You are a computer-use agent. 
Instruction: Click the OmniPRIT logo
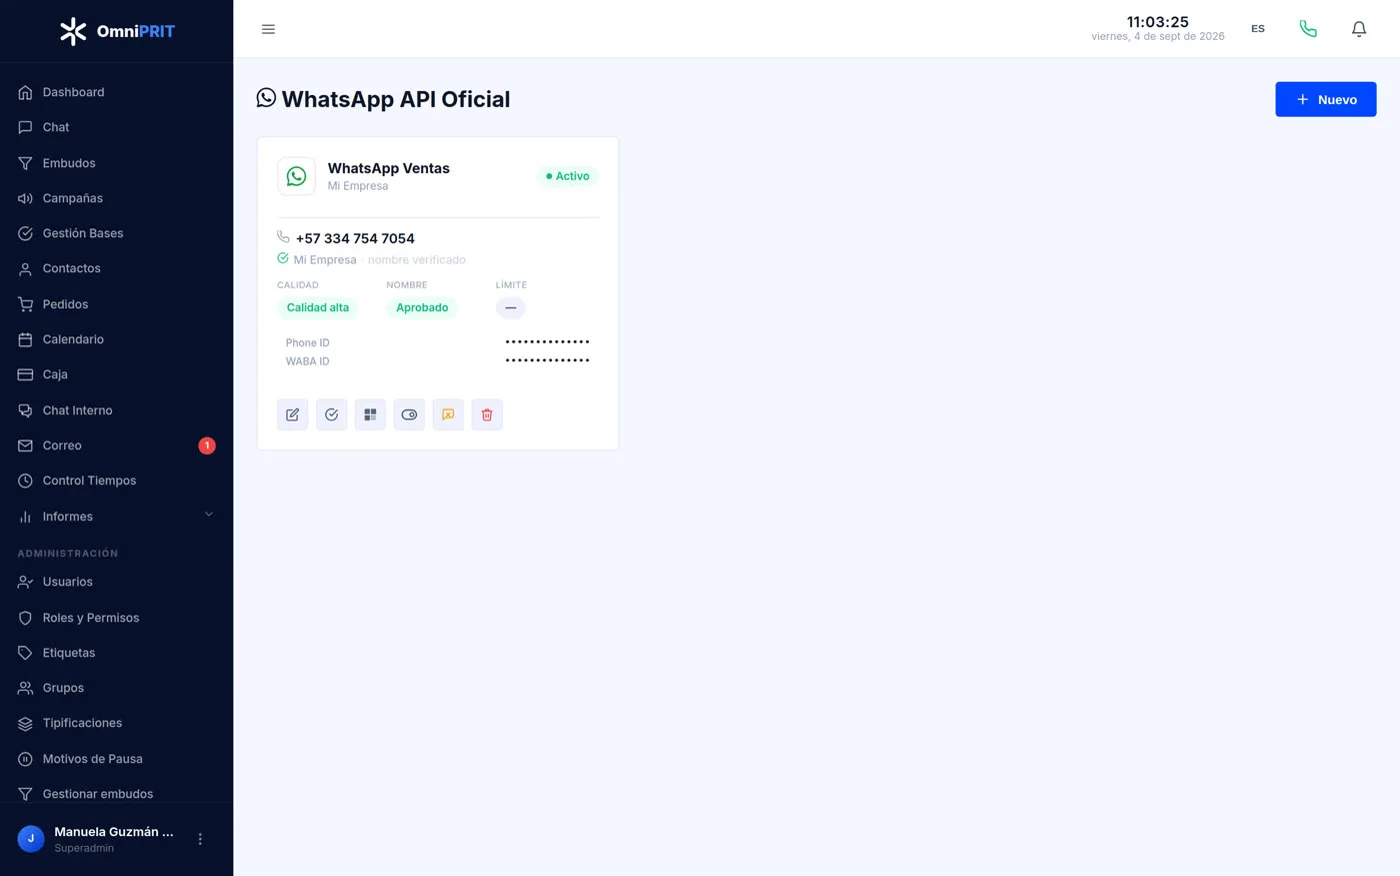click(x=117, y=31)
